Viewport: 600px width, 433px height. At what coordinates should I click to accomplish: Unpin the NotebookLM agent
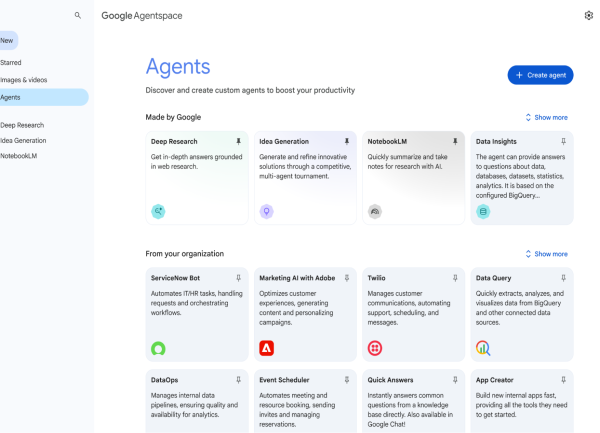tap(455, 142)
